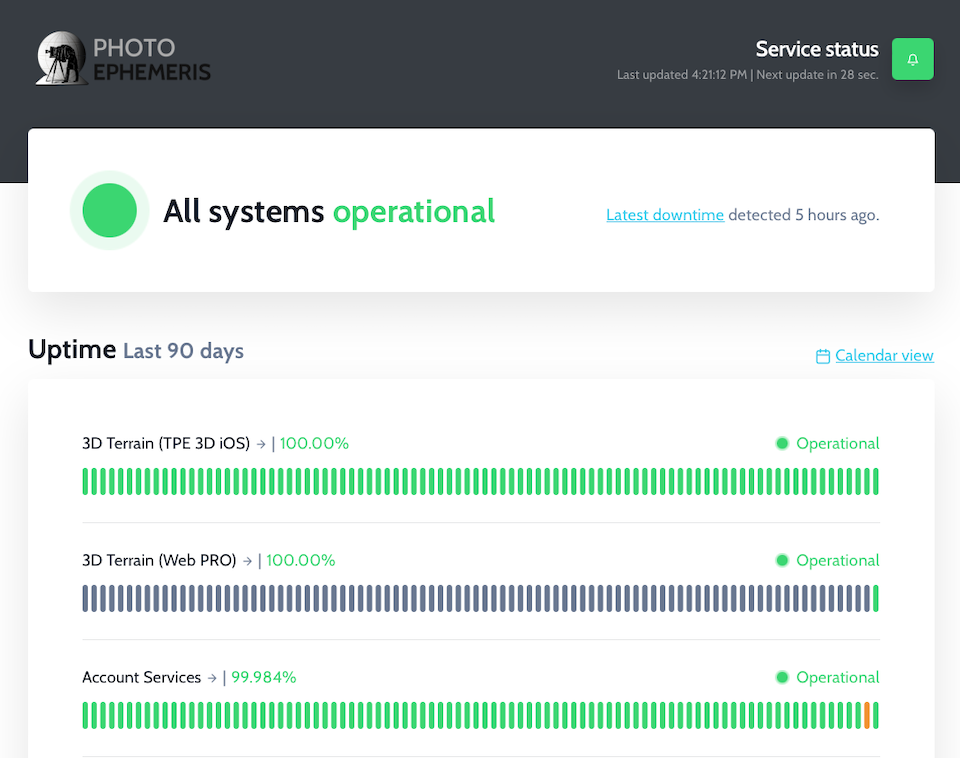Click the last green bar in Web PRO uptime

[x=876, y=598]
